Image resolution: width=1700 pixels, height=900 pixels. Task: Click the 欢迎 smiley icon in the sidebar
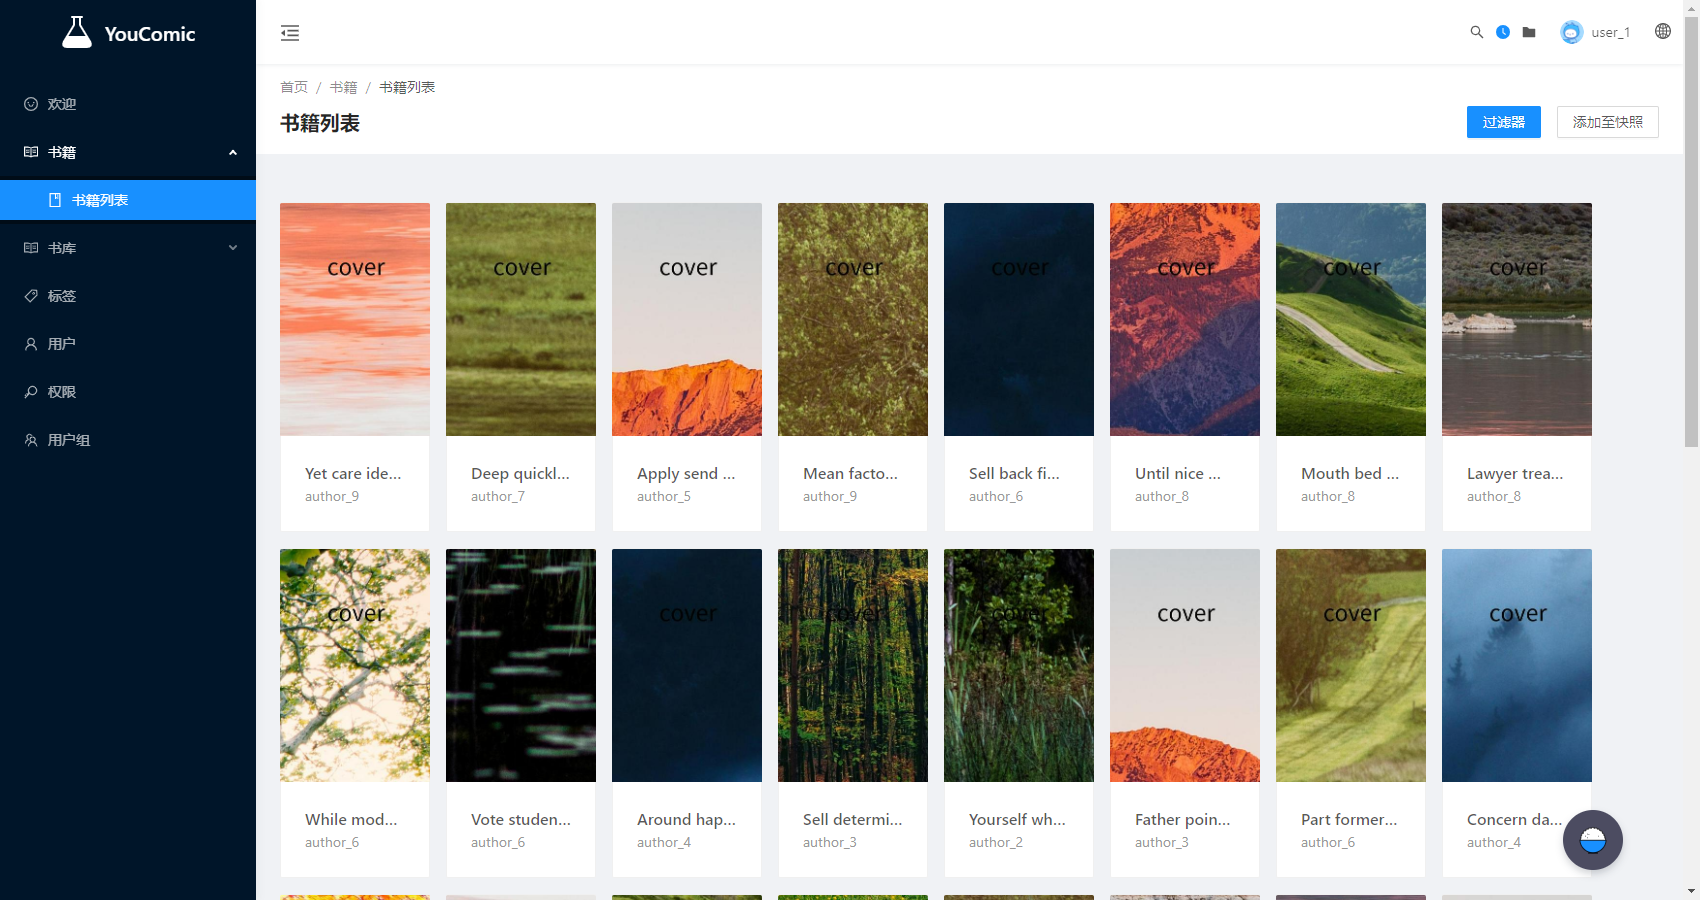tap(31, 104)
